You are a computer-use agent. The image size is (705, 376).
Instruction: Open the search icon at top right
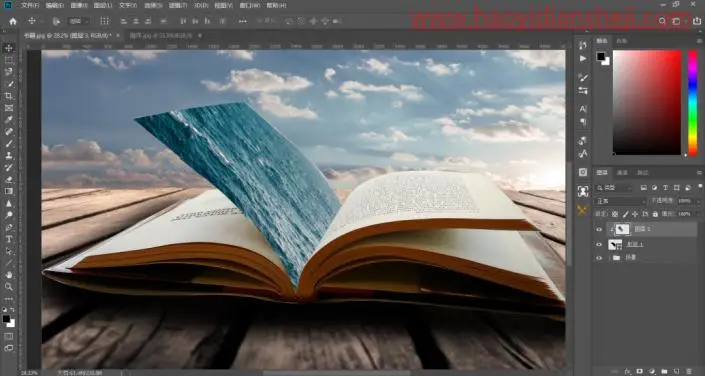(x=662, y=21)
